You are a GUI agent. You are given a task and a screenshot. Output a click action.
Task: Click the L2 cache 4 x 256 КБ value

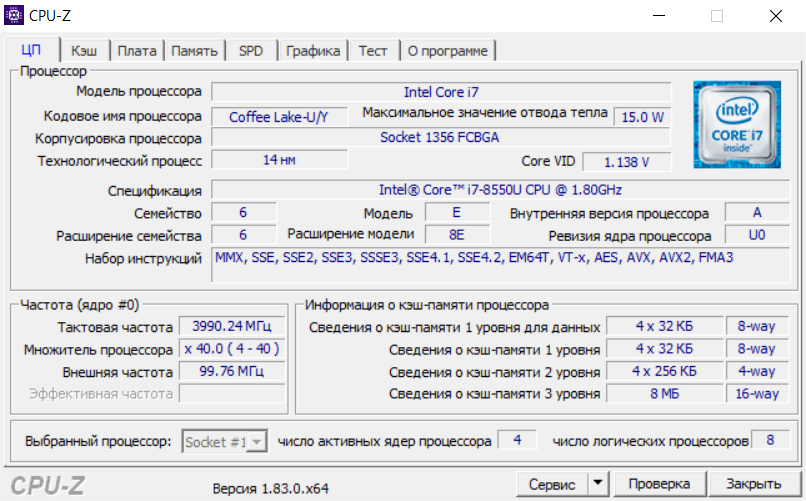pos(665,371)
